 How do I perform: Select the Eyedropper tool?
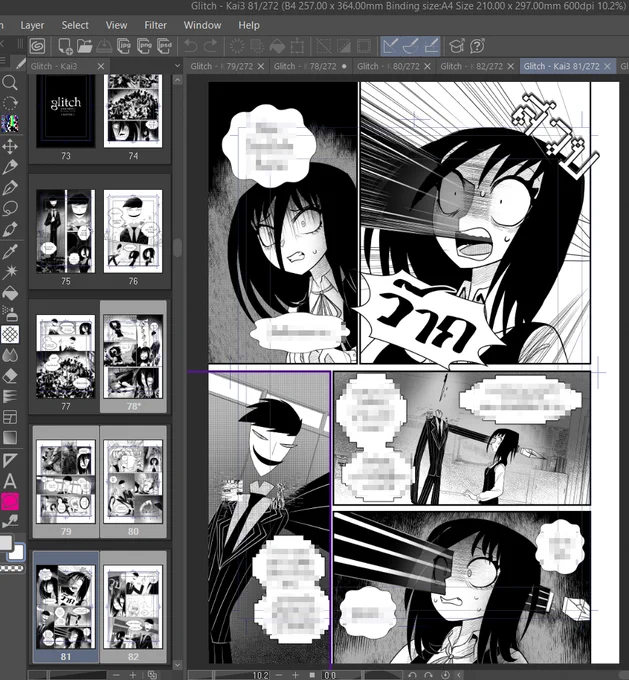tap(10, 251)
